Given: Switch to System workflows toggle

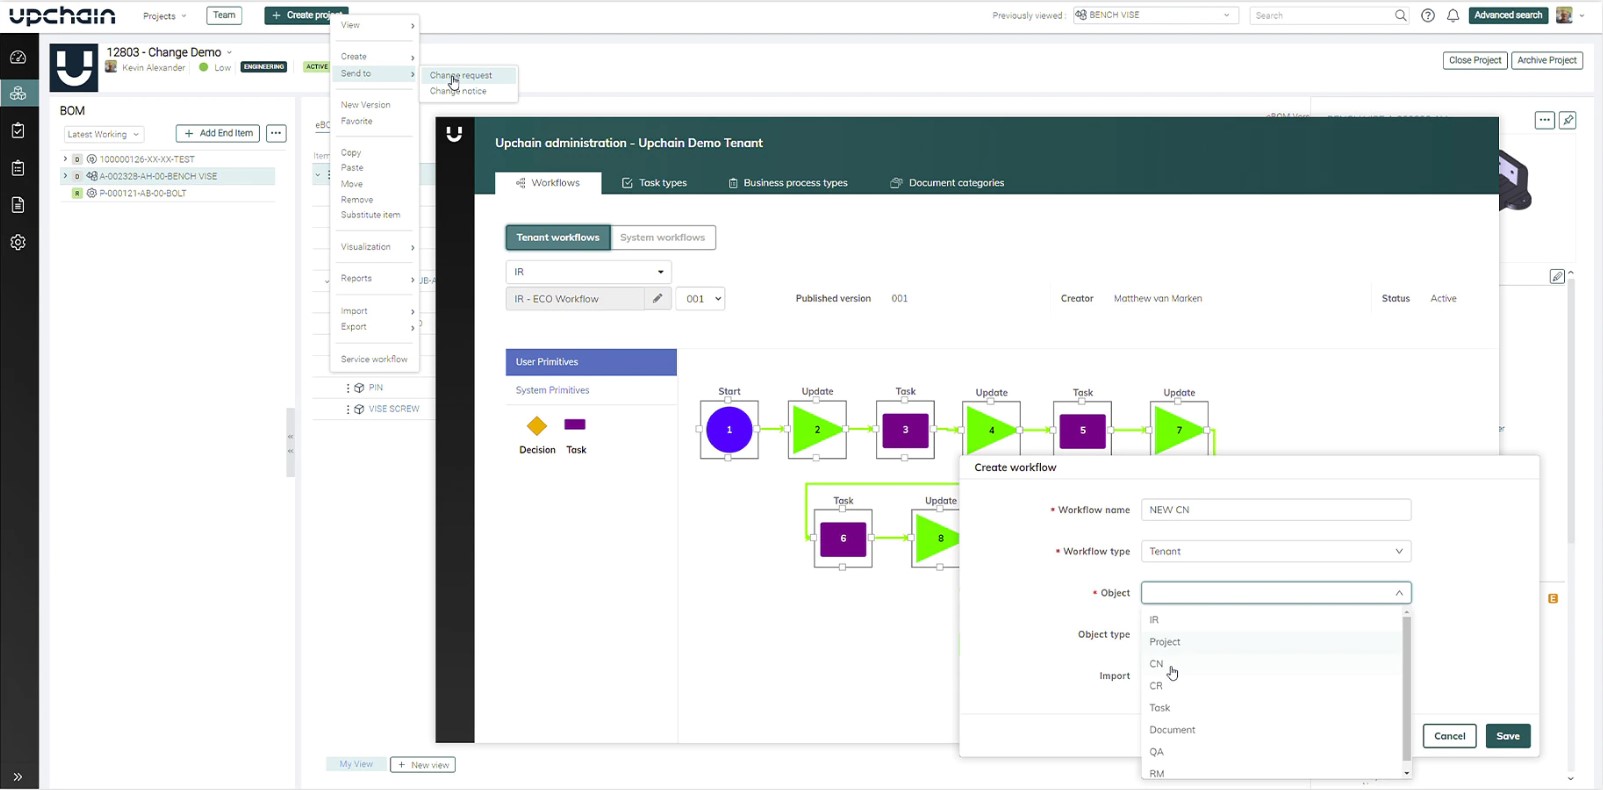Looking at the screenshot, I should tap(662, 237).
